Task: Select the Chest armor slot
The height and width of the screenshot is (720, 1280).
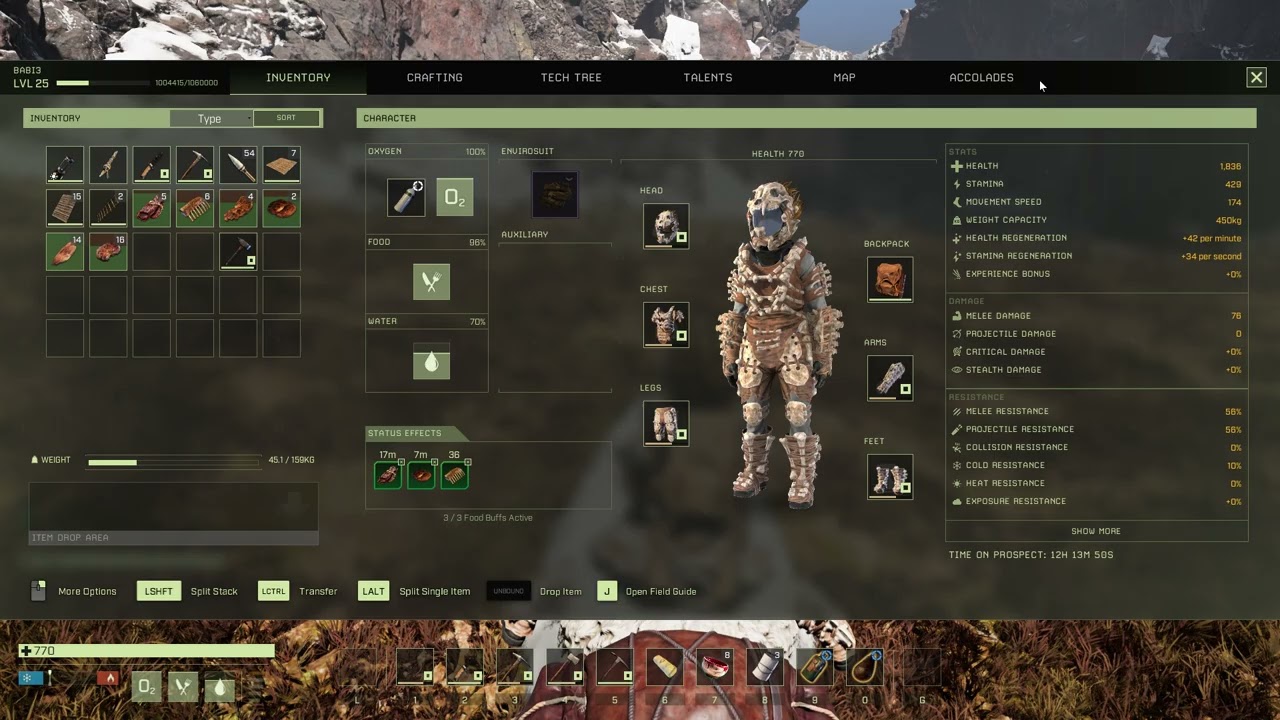Action: tap(666, 325)
